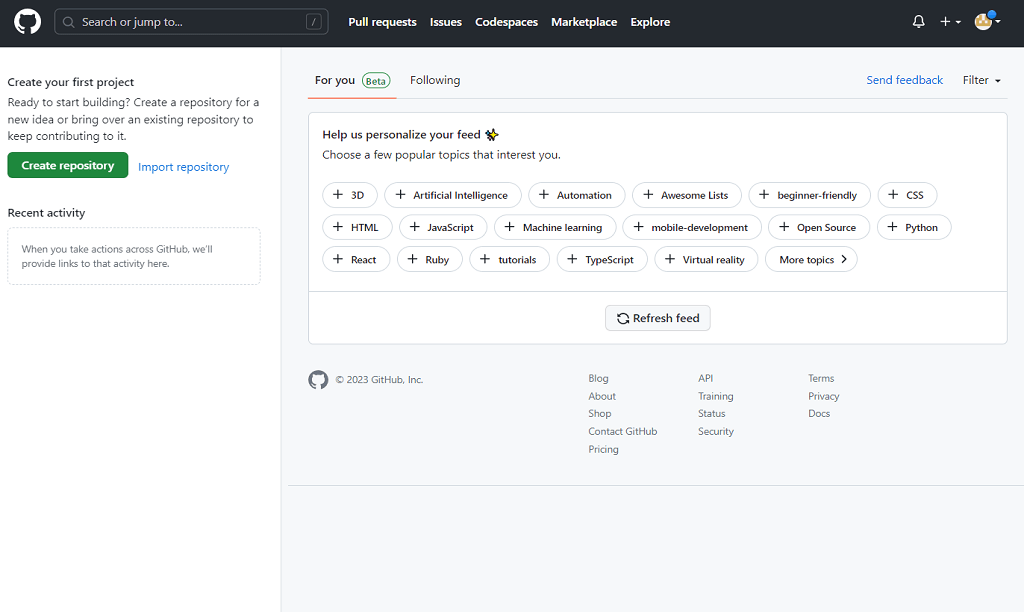1024x612 pixels.
Task: Click Send feedback link
Action: click(x=904, y=80)
